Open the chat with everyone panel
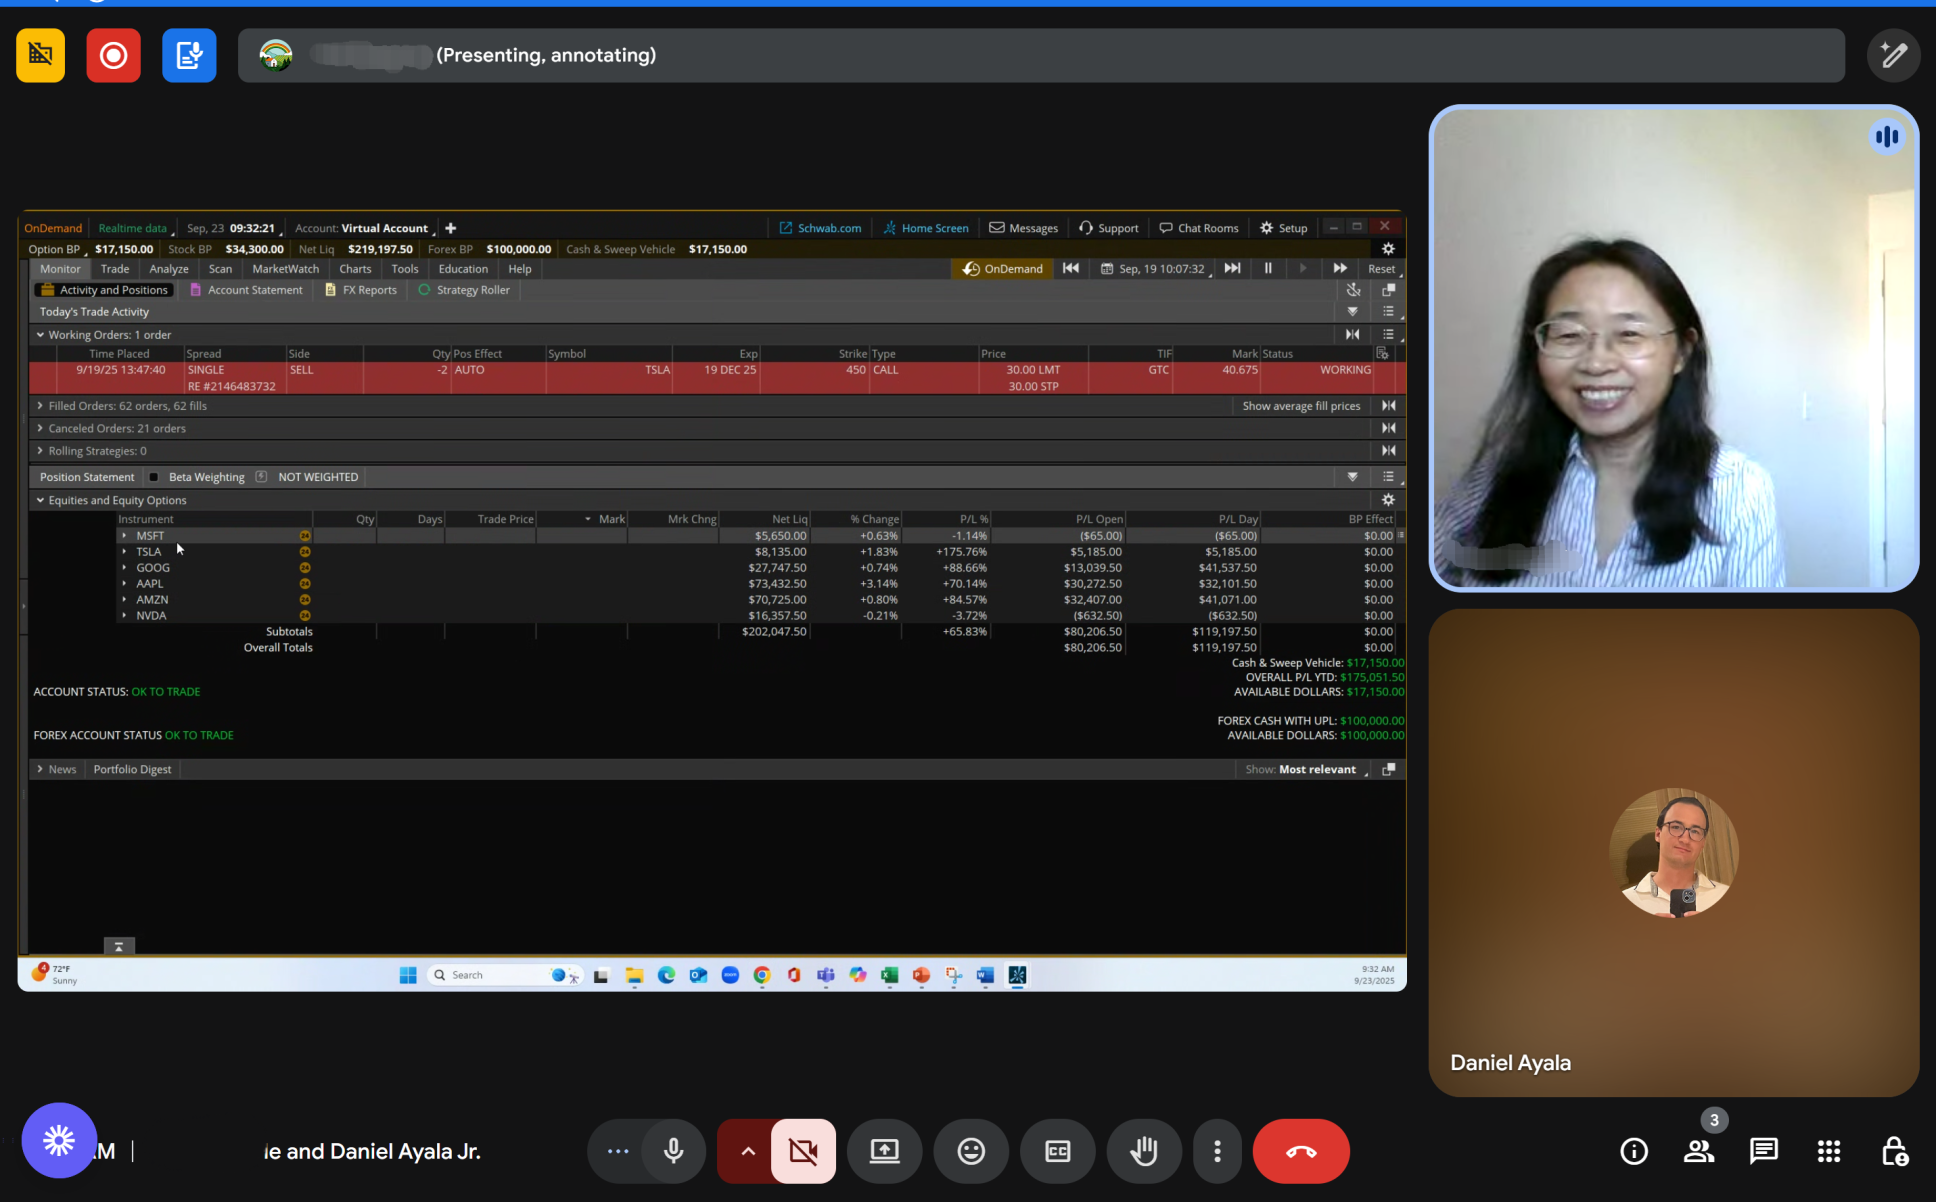Viewport: 1936px width, 1202px height. [1763, 1151]
